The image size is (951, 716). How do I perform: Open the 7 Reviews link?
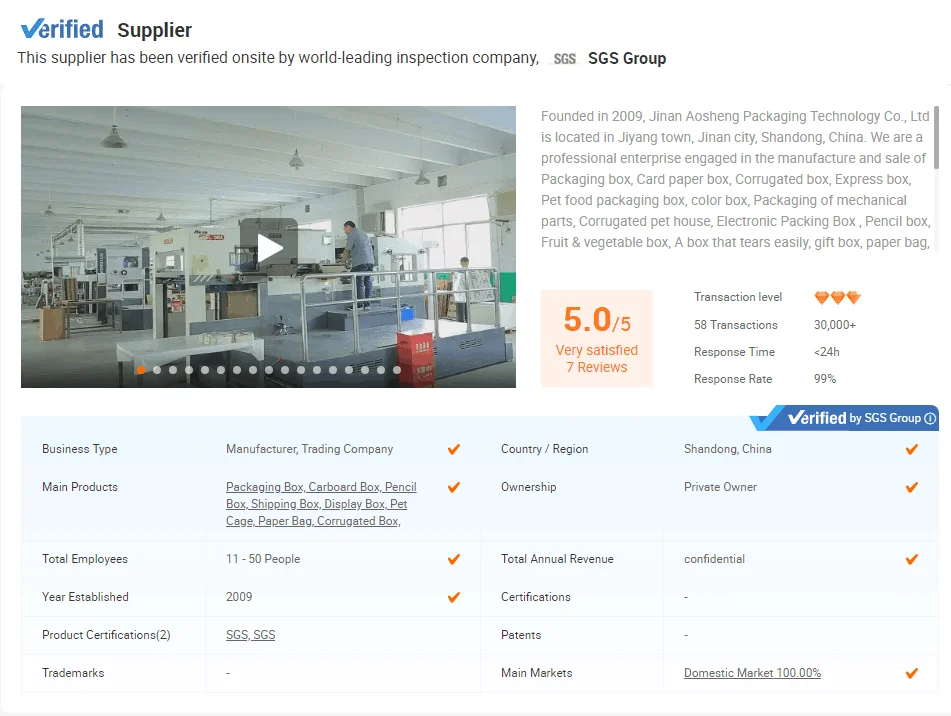click(597, 367)
